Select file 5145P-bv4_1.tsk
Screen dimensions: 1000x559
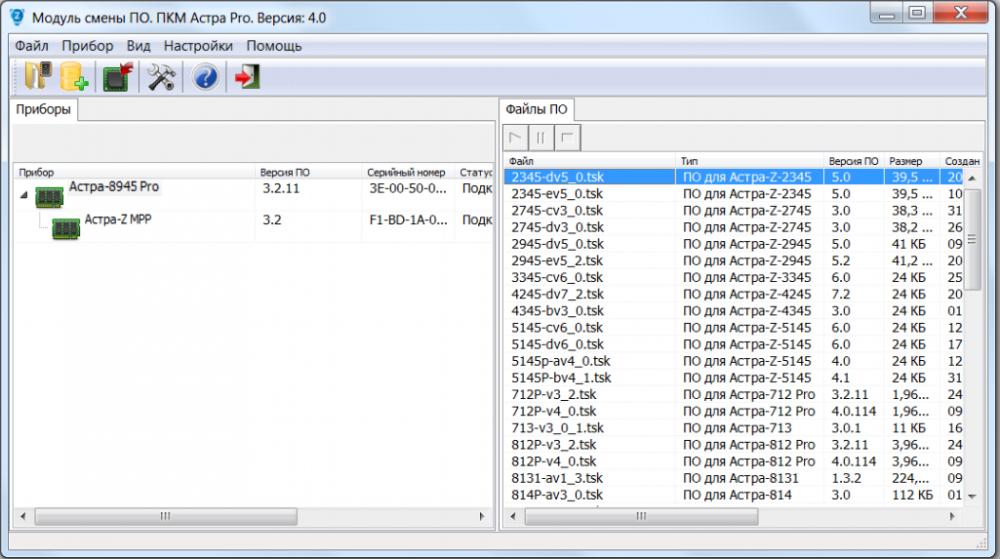[x=561, y=377]
